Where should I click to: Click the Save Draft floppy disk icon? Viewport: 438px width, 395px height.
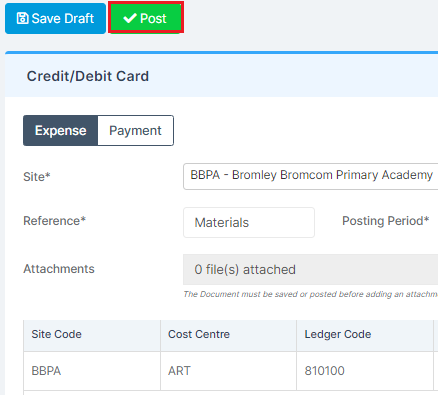pyautogui.click(x=22, y=18)
